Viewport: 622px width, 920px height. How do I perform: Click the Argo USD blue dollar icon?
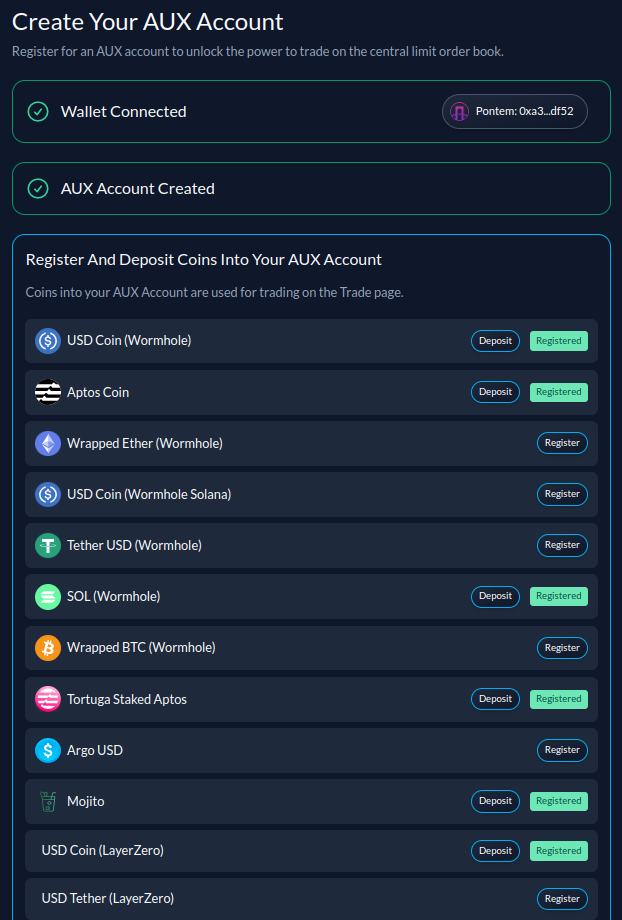48,750
